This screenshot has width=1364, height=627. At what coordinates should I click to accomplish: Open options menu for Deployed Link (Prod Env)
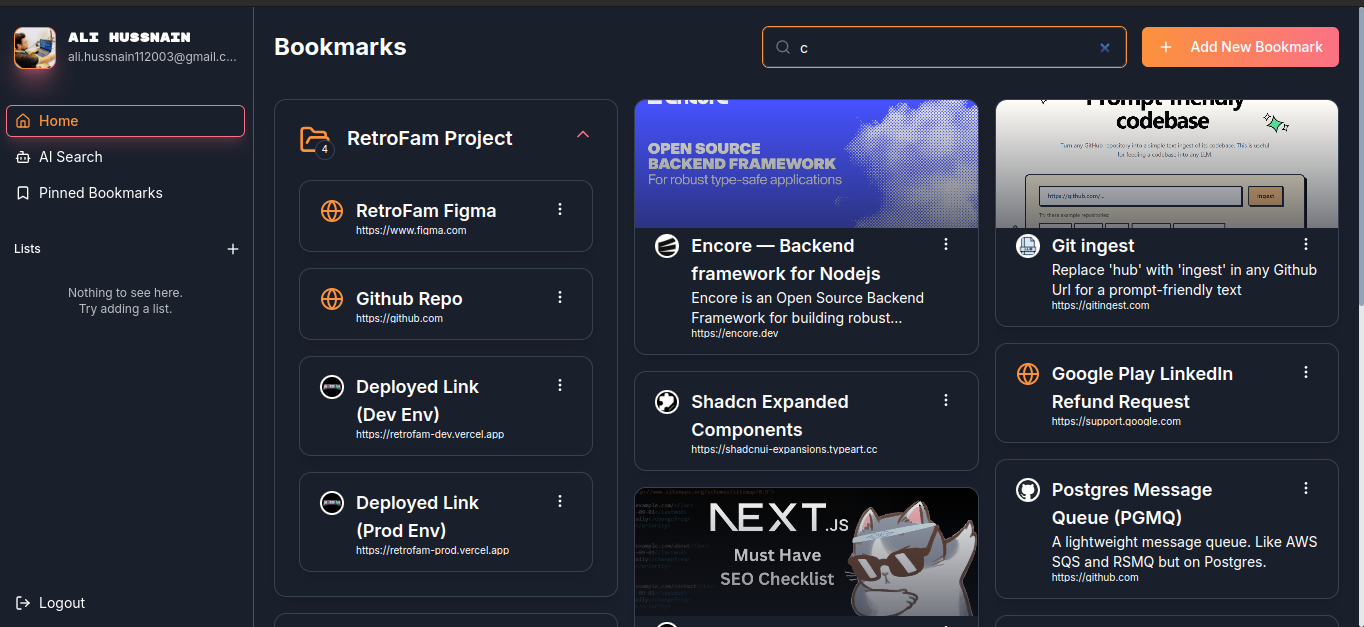point(560,501)
